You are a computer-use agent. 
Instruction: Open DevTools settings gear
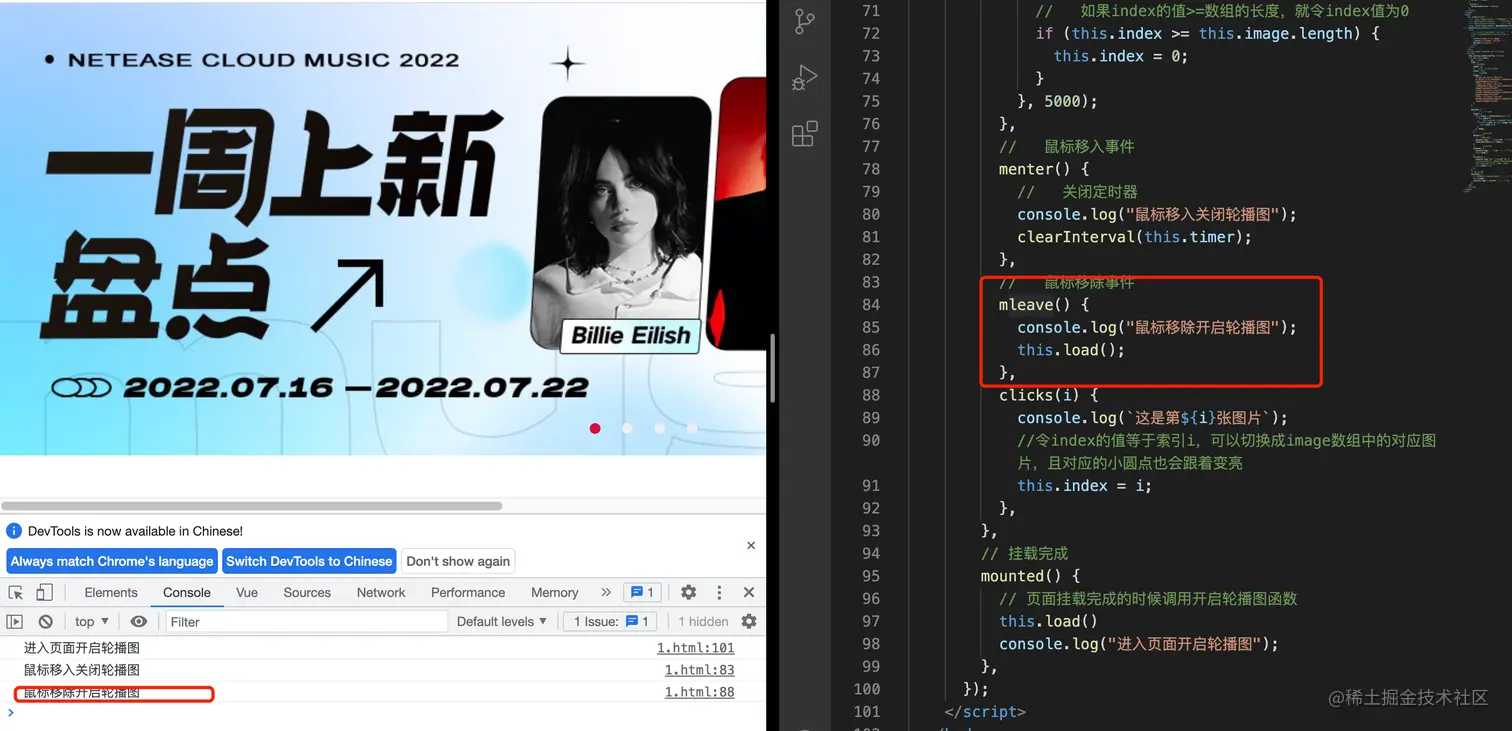(x=688, y=592)
